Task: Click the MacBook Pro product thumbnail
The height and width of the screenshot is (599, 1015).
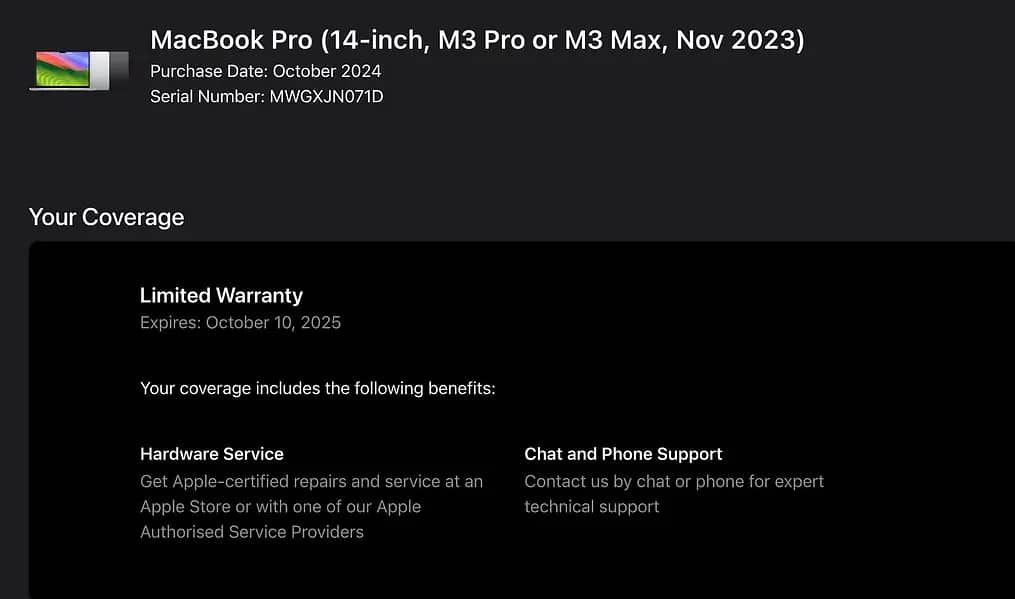Action: click(79, 70)
